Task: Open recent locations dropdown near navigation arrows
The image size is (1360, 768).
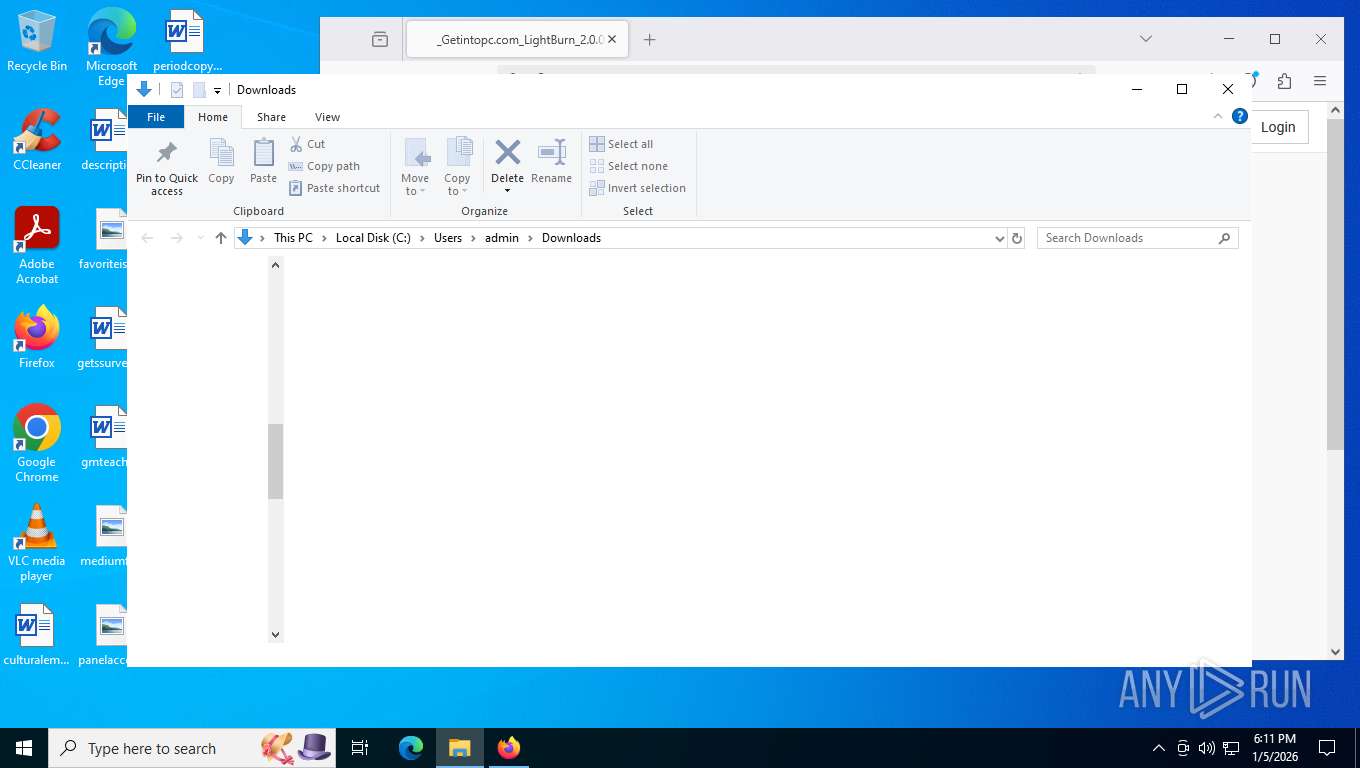Action: pyautogui.click(x=201, y=238)
